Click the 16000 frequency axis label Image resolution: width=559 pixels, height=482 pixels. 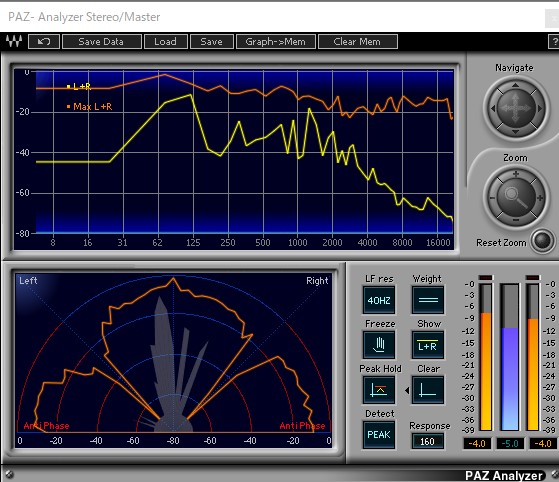pyautogui.click(x=438, y=243)
